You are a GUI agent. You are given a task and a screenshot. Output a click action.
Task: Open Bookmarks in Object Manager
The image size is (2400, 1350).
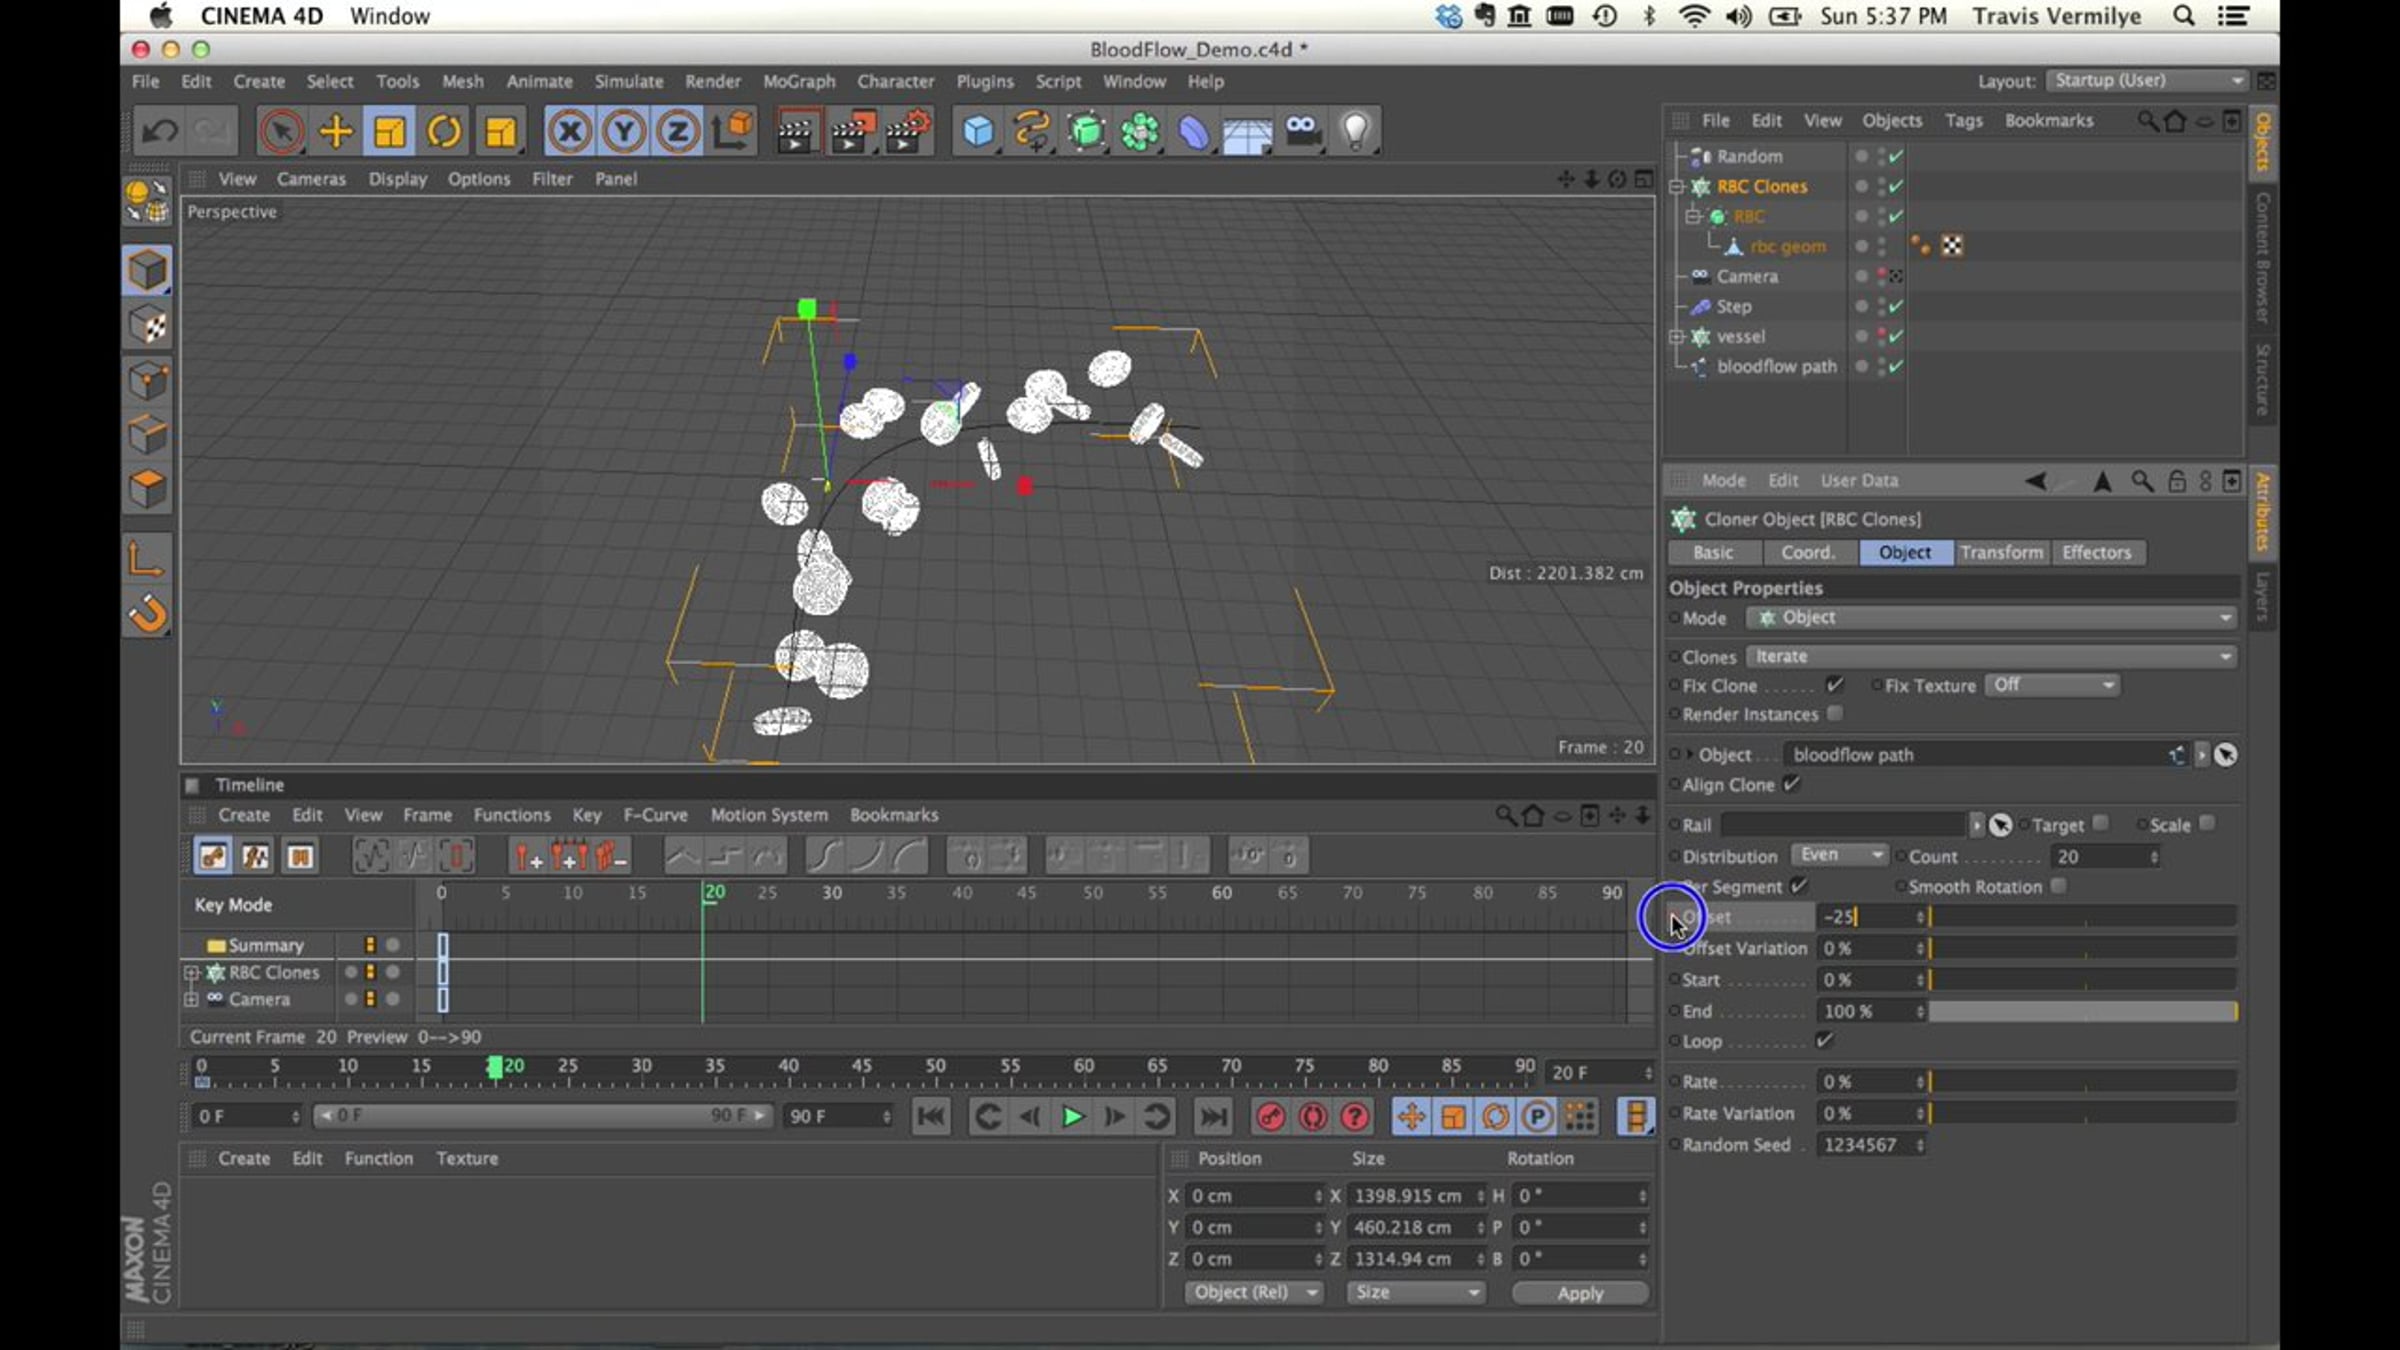point(2049,120)
